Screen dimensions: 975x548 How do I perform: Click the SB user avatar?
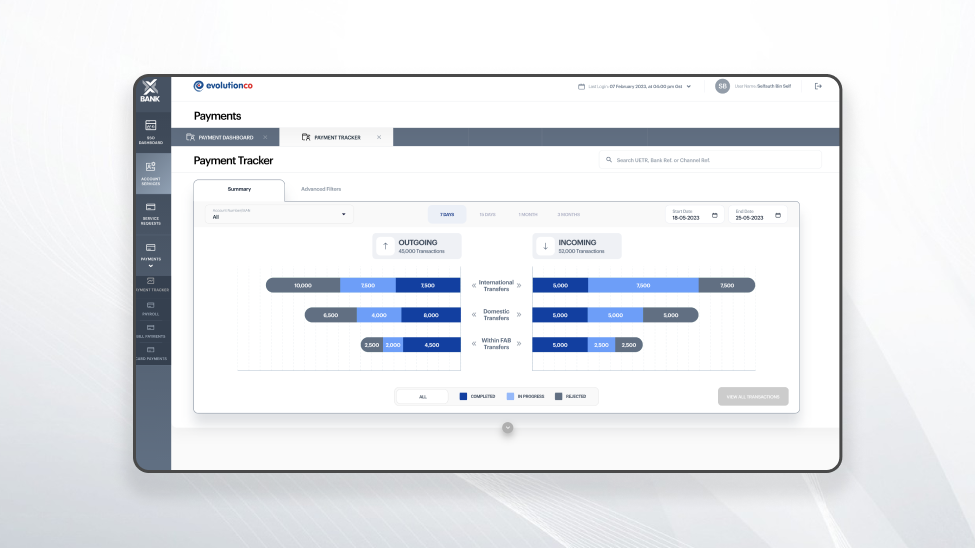pyautogui.click(x=722, y=86)
